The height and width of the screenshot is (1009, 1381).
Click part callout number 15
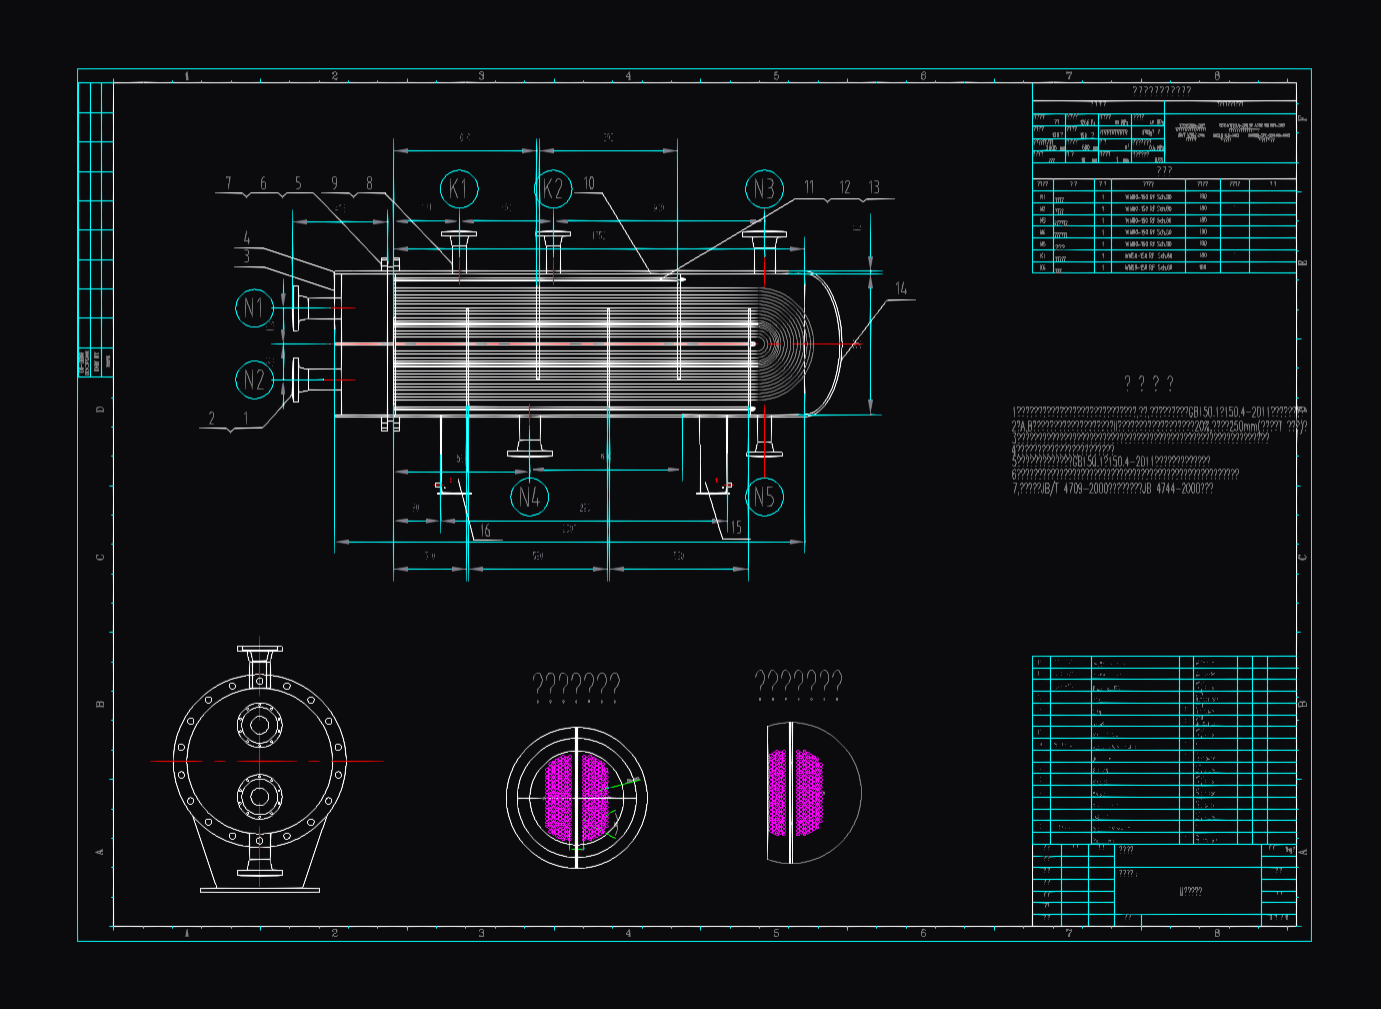click(736, 527)
